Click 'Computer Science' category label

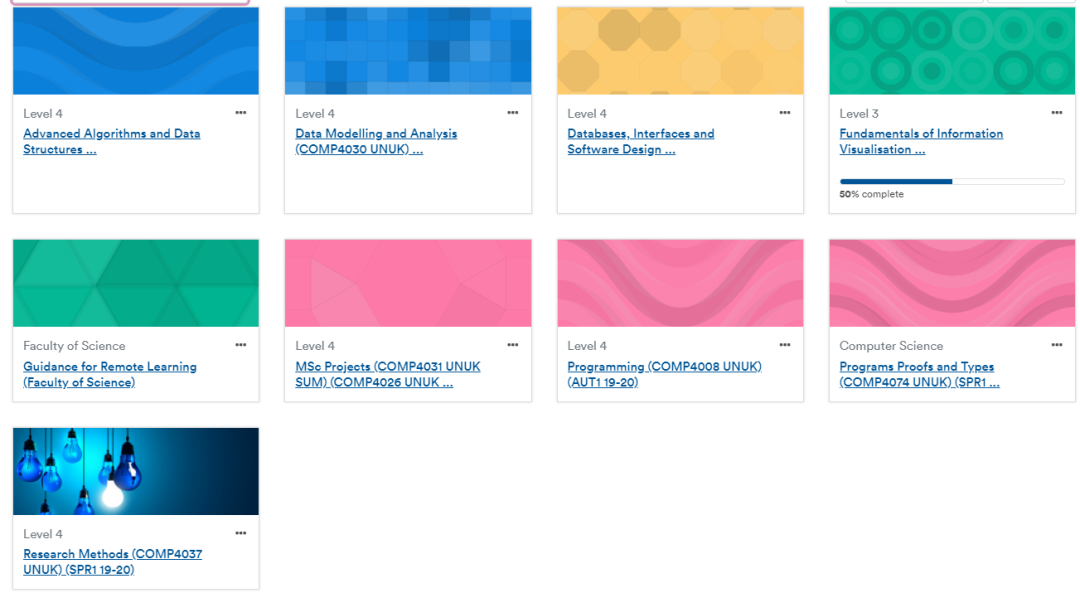coord(891,346)
